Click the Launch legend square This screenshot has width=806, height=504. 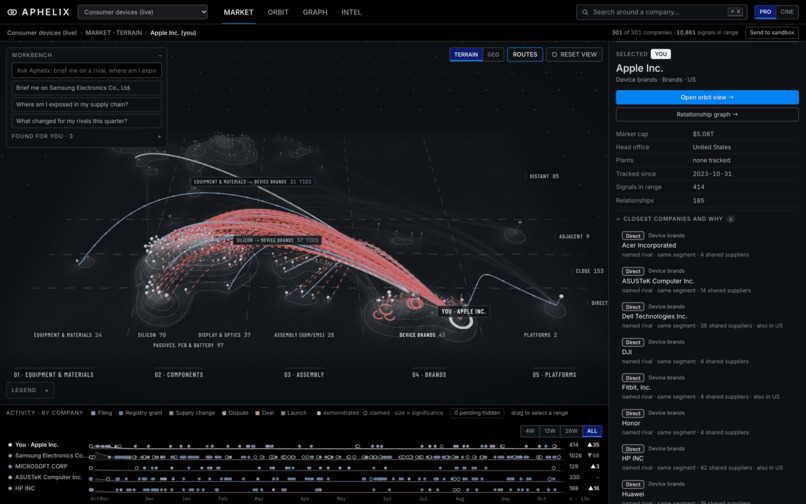(283, 413)
